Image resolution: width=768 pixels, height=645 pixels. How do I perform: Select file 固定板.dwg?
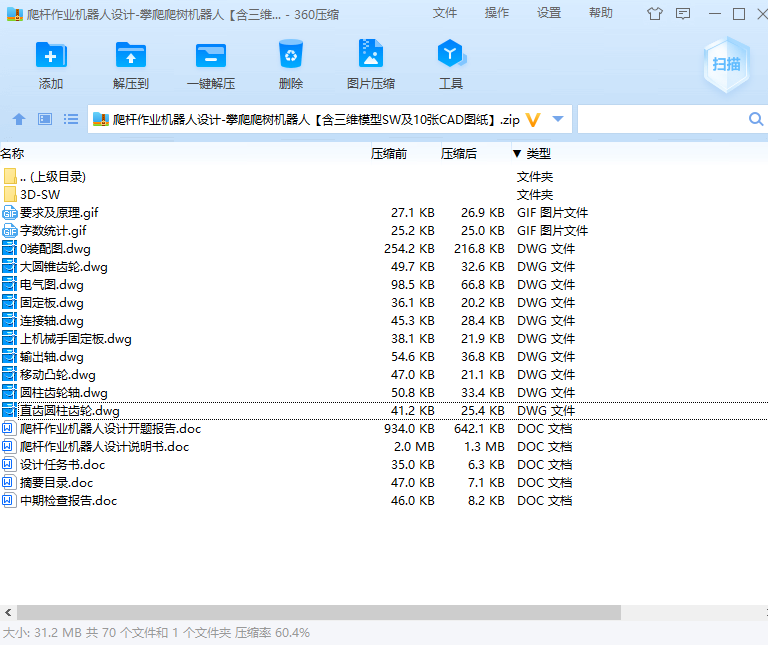51,303
